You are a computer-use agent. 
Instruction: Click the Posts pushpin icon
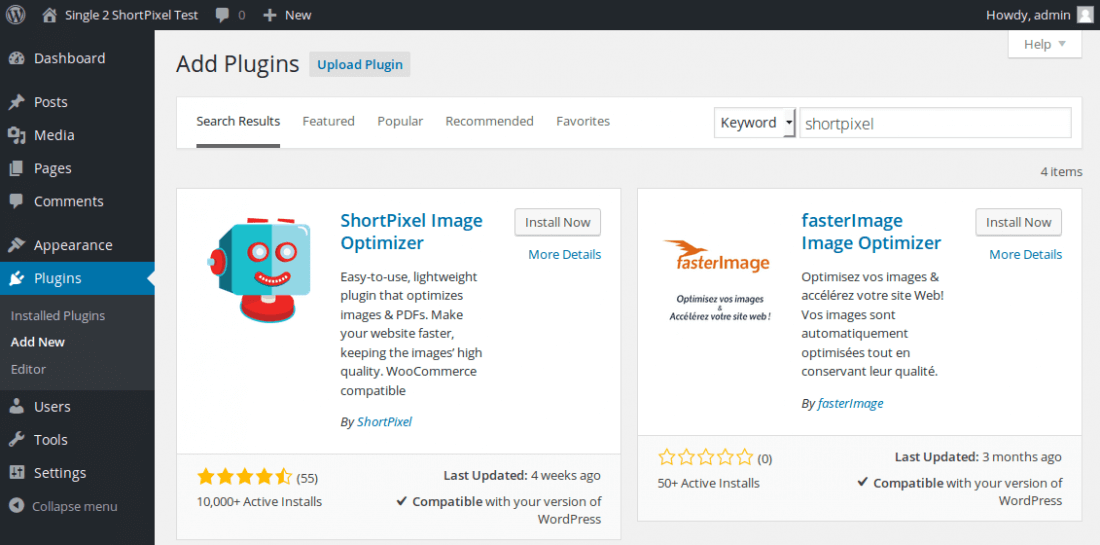[x=17, y=102]
